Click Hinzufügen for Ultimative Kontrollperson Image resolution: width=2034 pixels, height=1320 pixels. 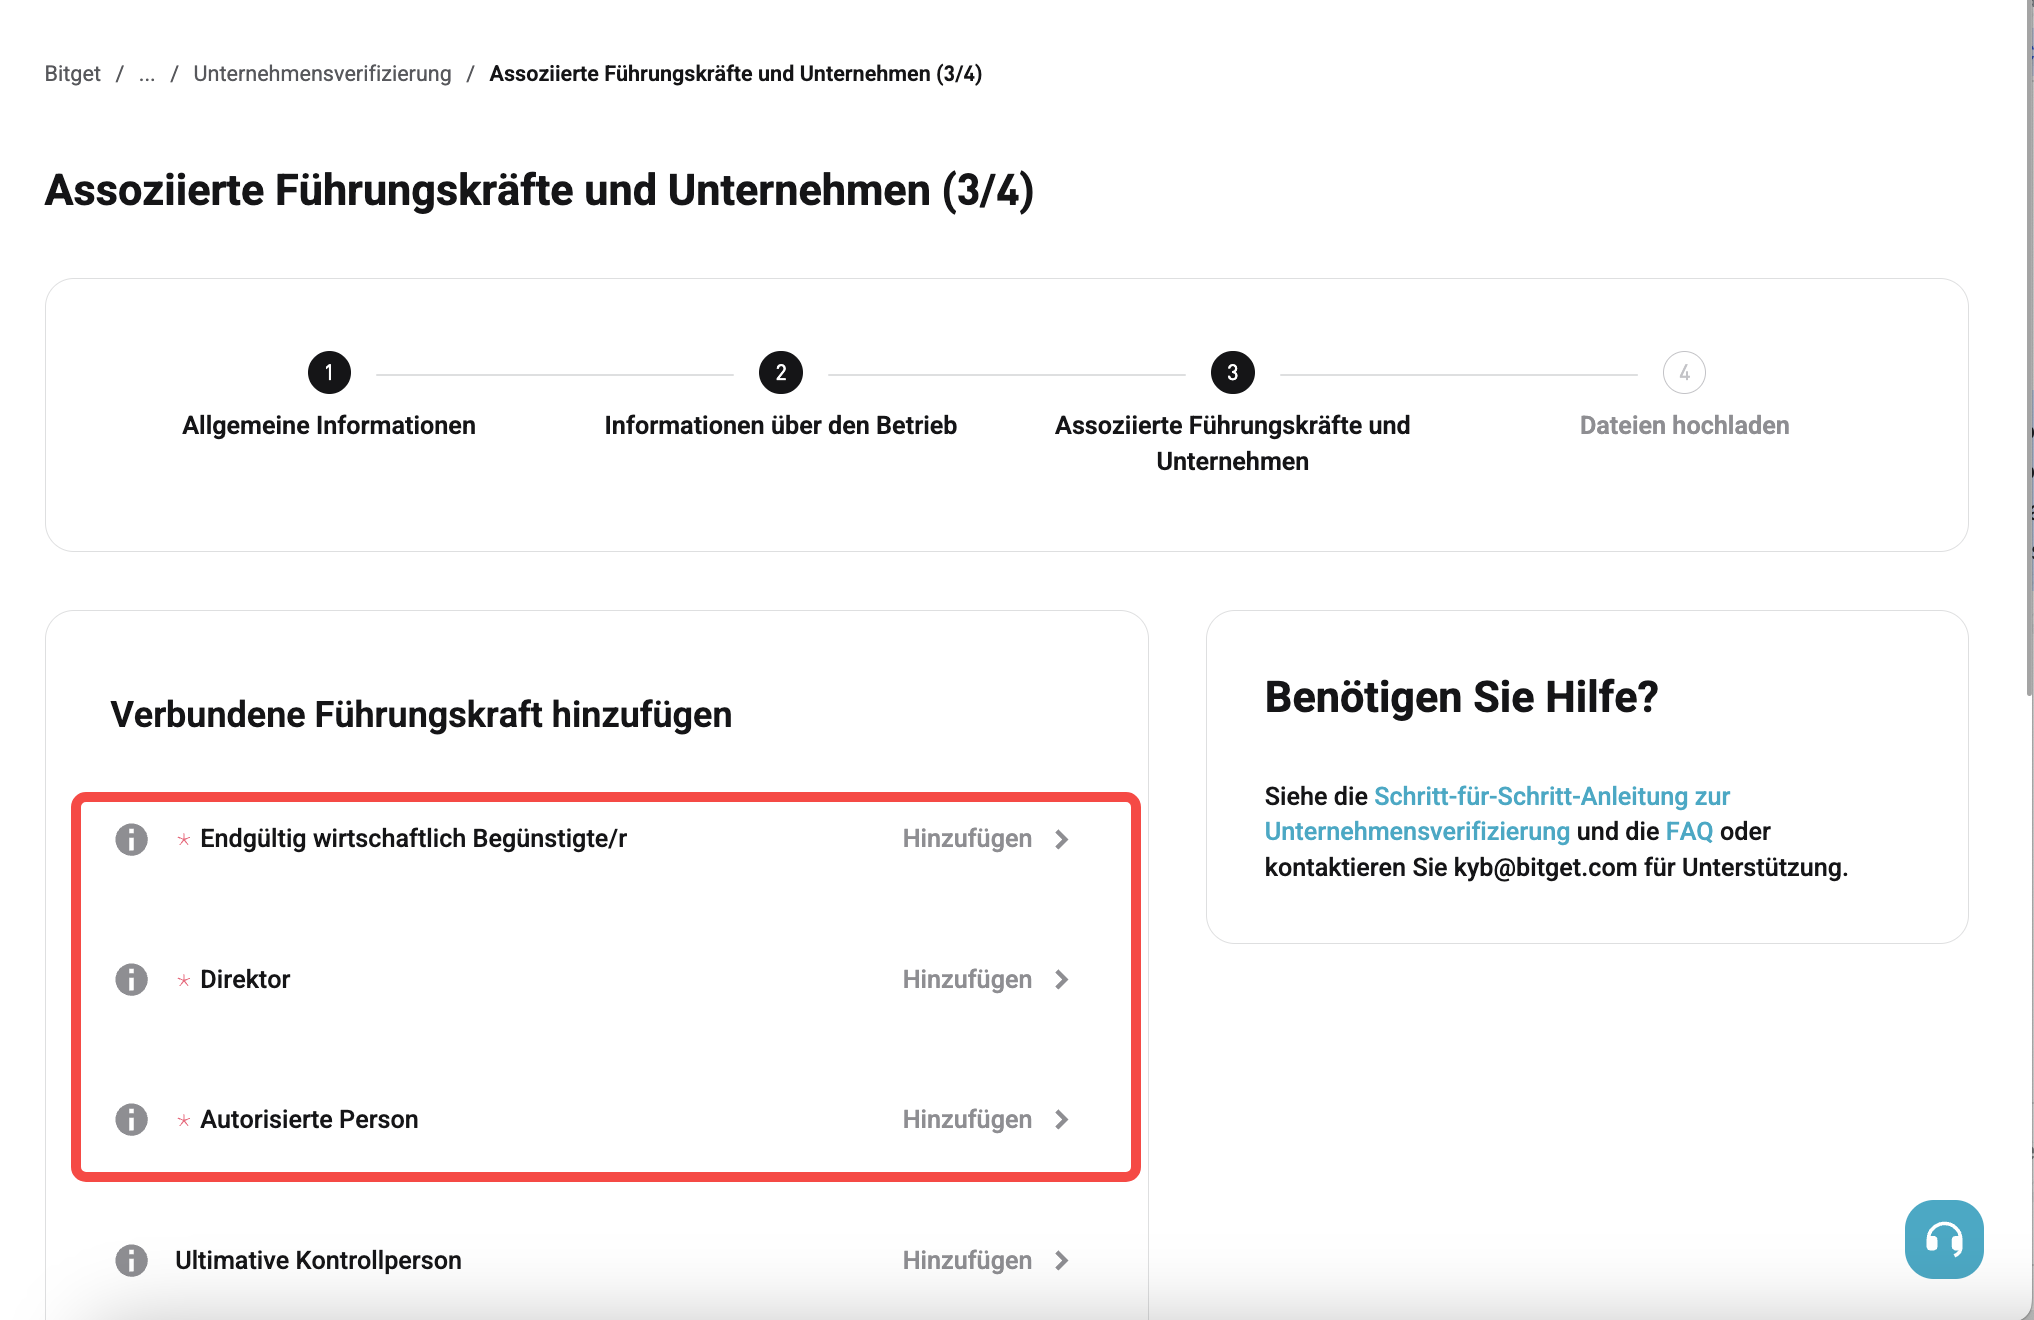click(967, 1260)
